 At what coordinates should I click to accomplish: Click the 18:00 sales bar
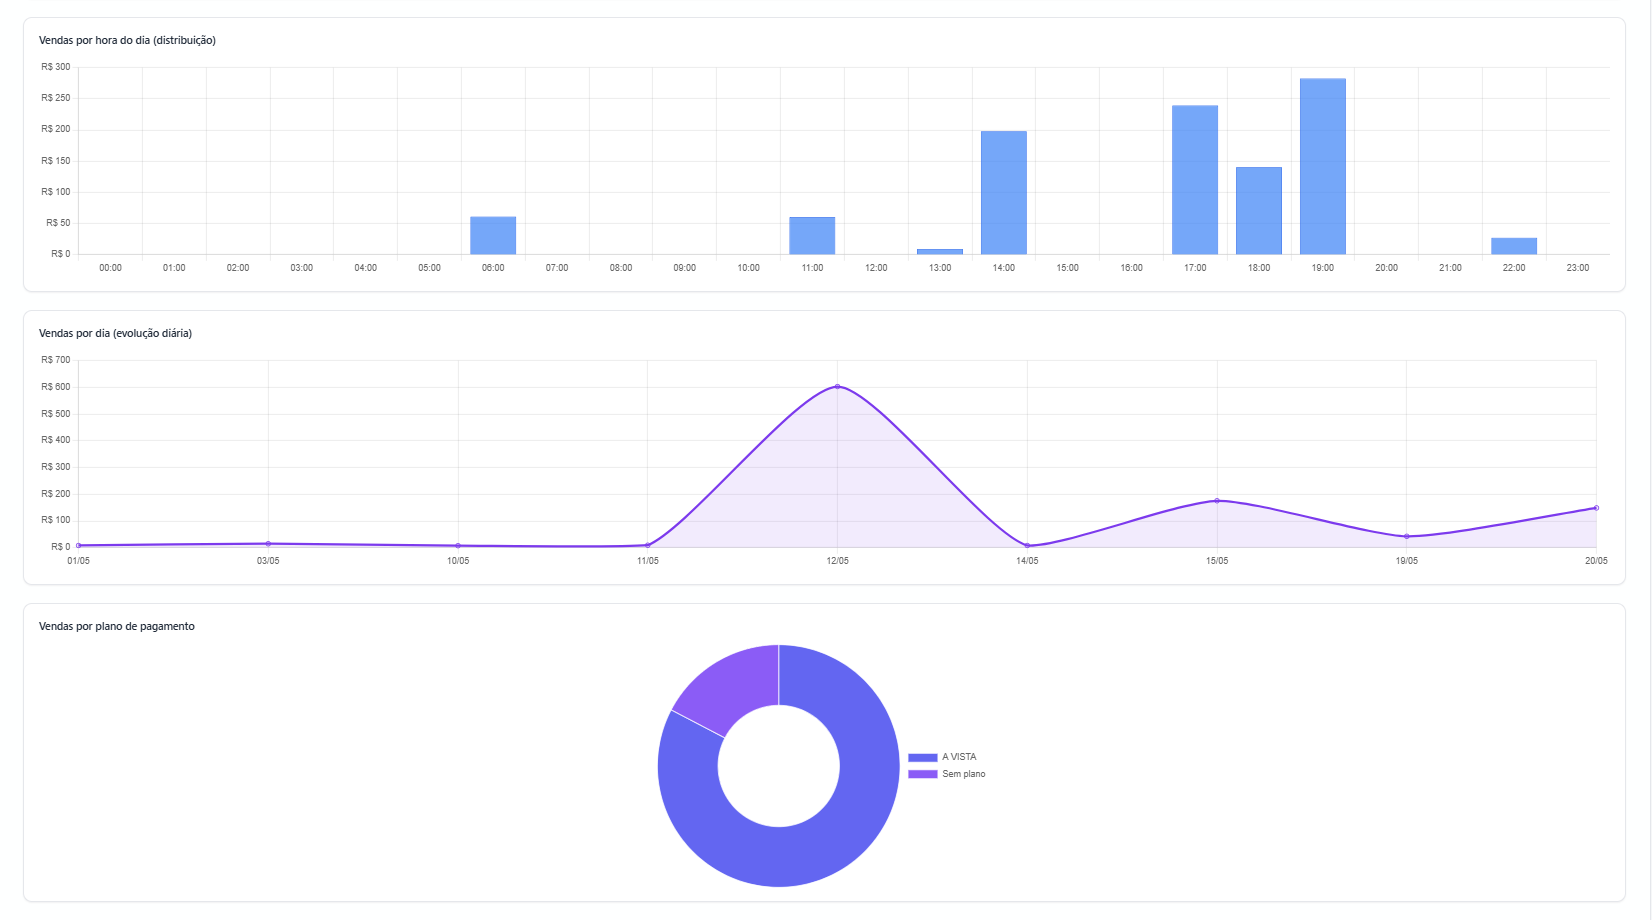1259,211
